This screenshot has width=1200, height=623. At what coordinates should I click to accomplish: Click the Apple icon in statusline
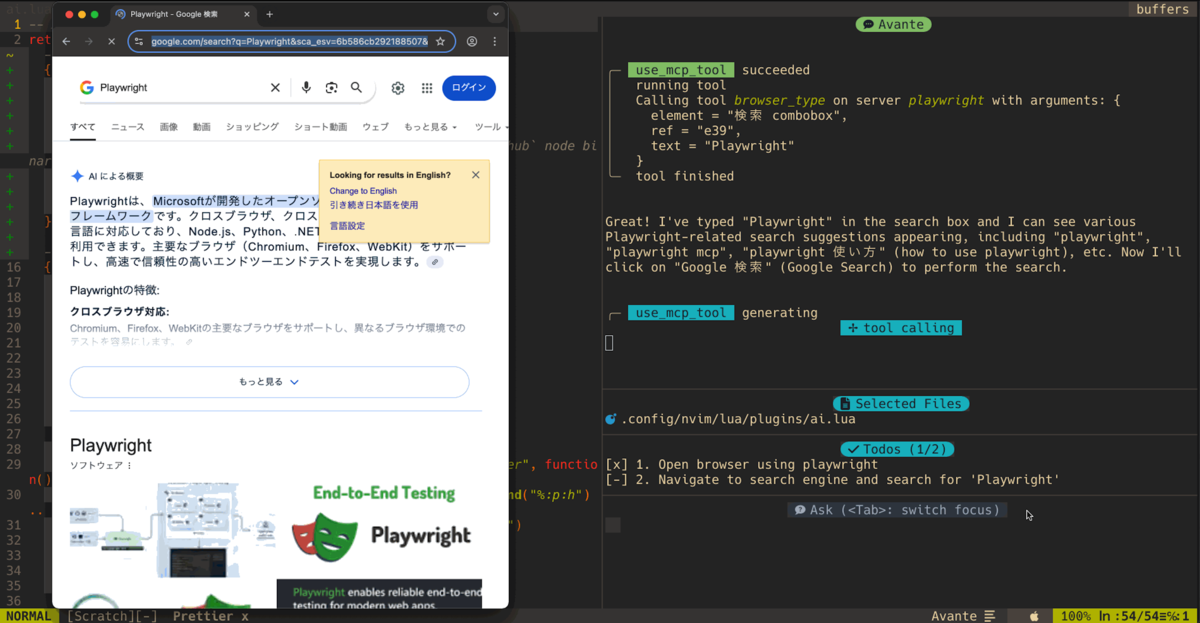(x=1034, y=616)
